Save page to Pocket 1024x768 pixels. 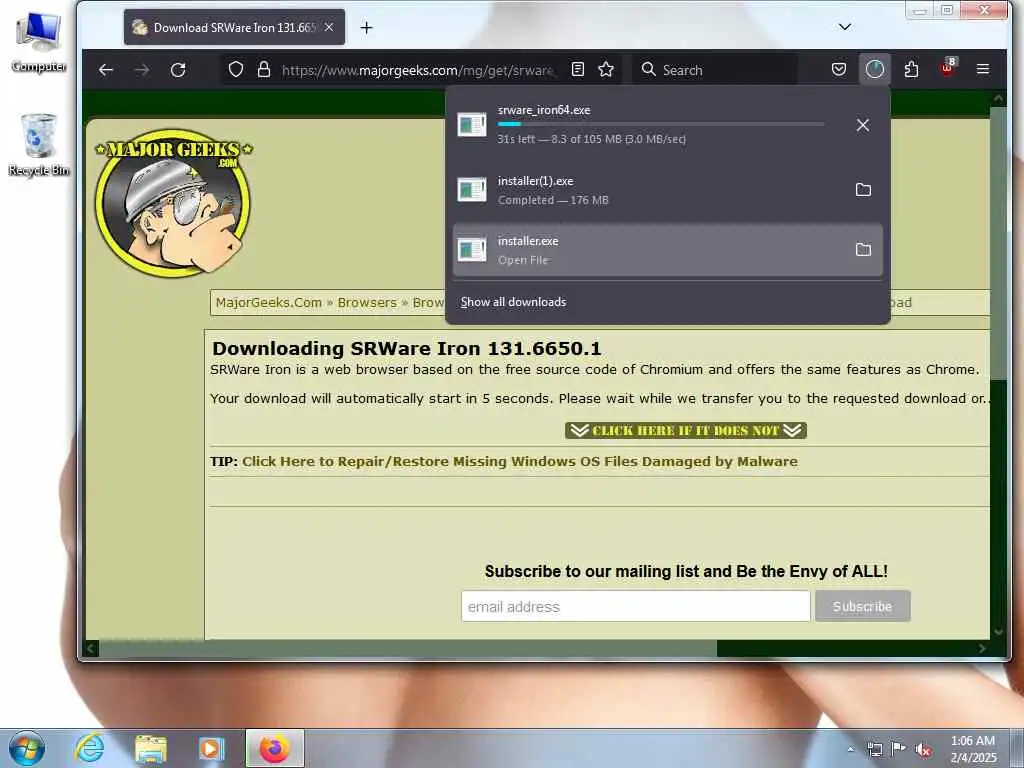point(839,69)
